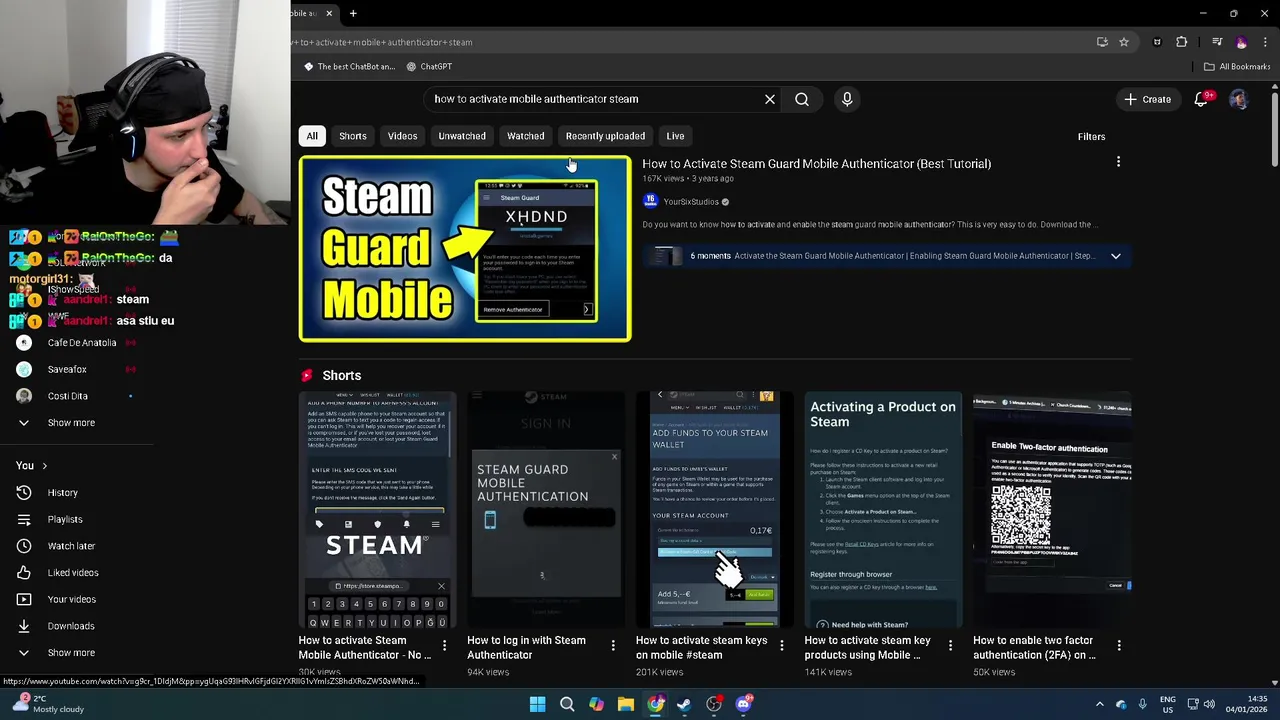Open the YouTube notifications bell
This screenshot has height=720, width=1280.
point(1202,99)
